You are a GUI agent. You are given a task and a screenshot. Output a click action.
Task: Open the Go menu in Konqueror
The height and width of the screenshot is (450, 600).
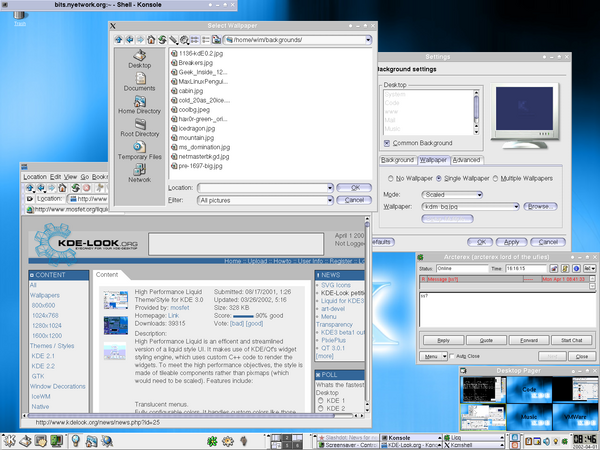[84, 176]
